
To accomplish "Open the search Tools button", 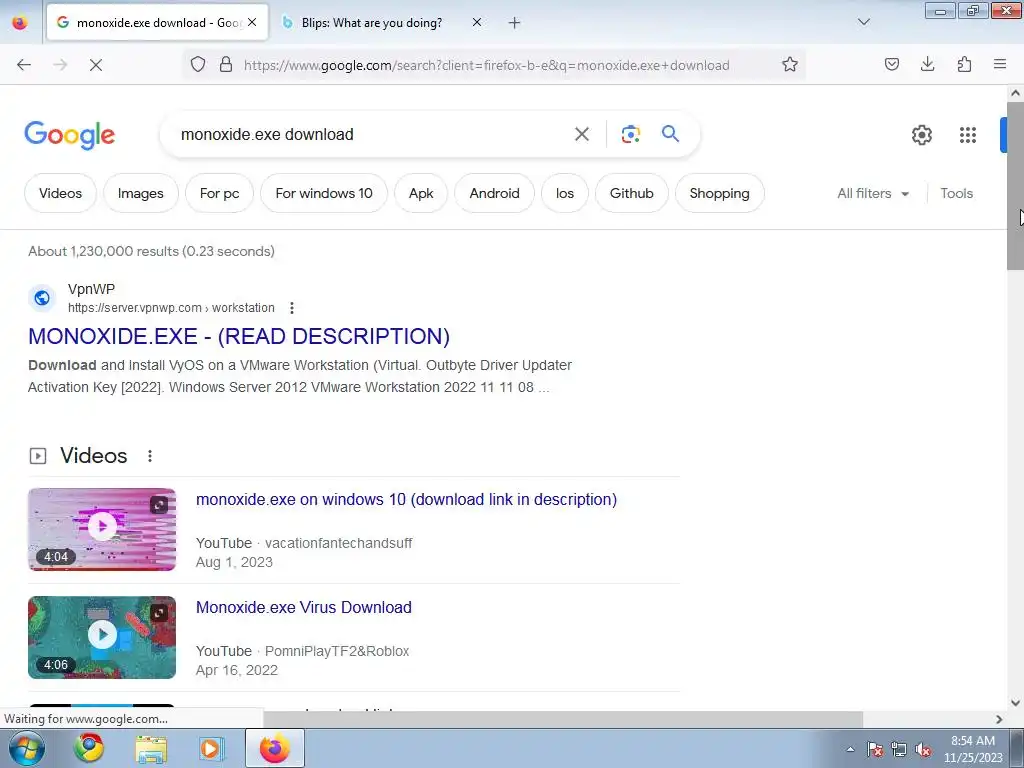I will 956,193.
